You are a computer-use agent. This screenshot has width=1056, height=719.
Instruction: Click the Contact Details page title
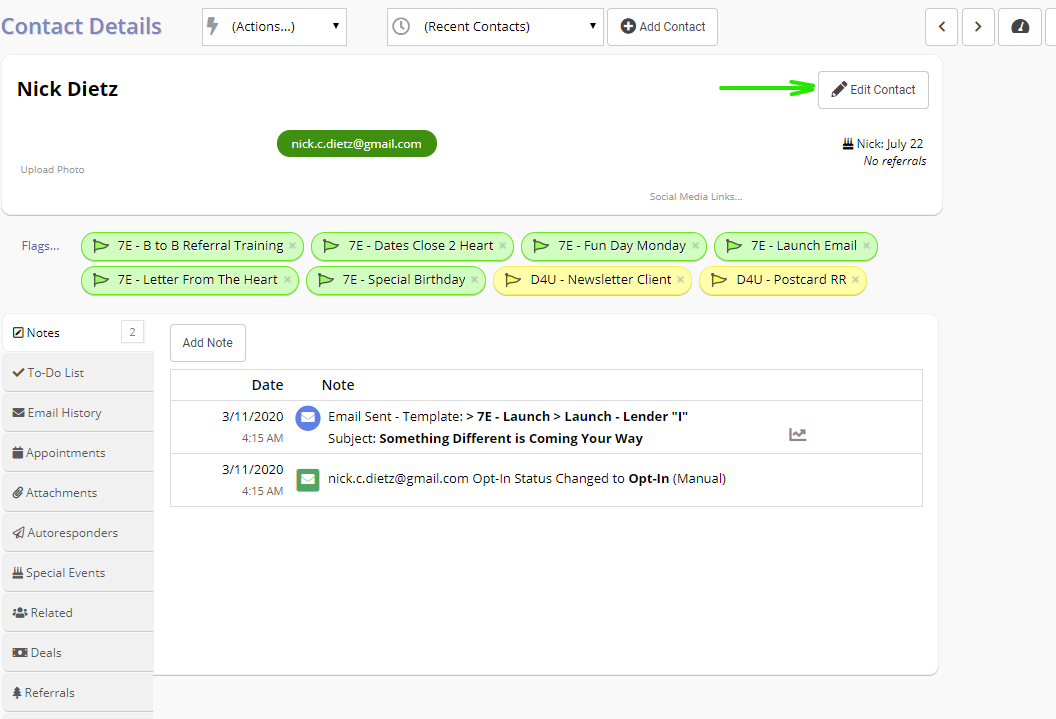click(81, 26)
